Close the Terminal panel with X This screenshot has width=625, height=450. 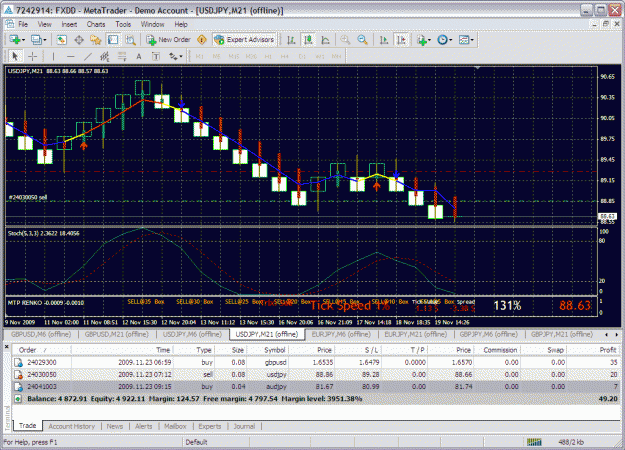click(x=7, y=347)
